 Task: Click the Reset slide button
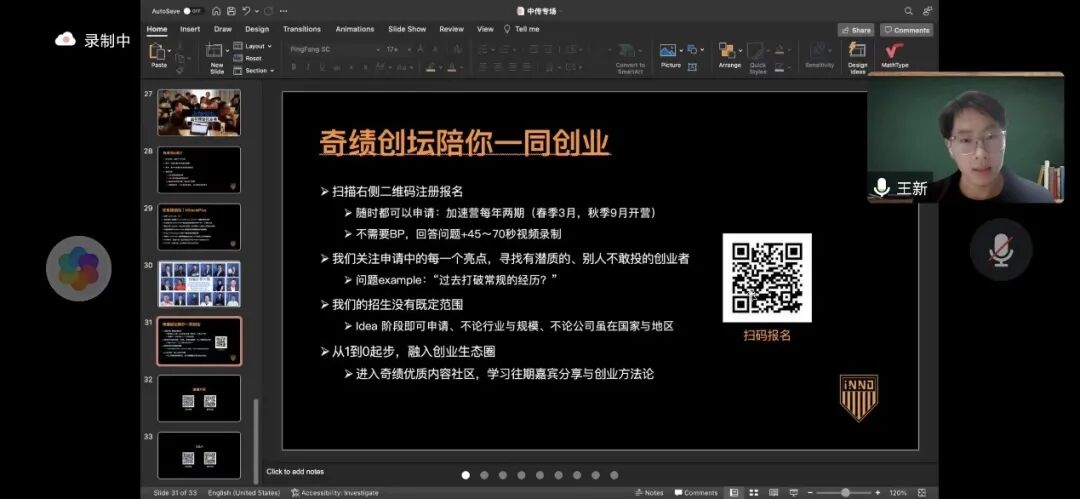tap(249, 59)
